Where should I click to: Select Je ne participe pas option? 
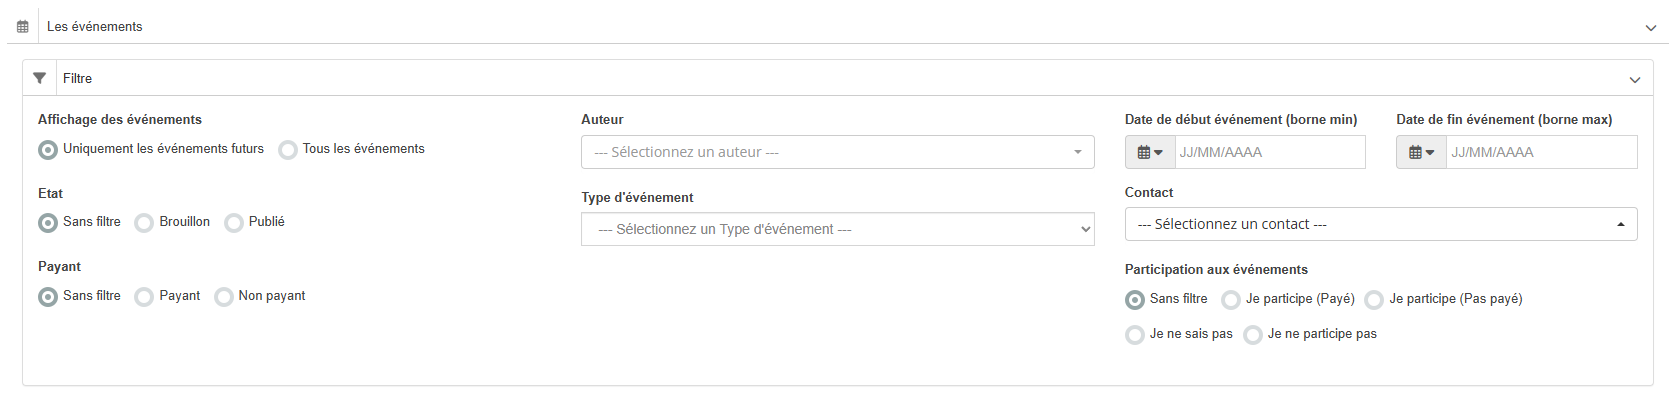coord(1253,335)
